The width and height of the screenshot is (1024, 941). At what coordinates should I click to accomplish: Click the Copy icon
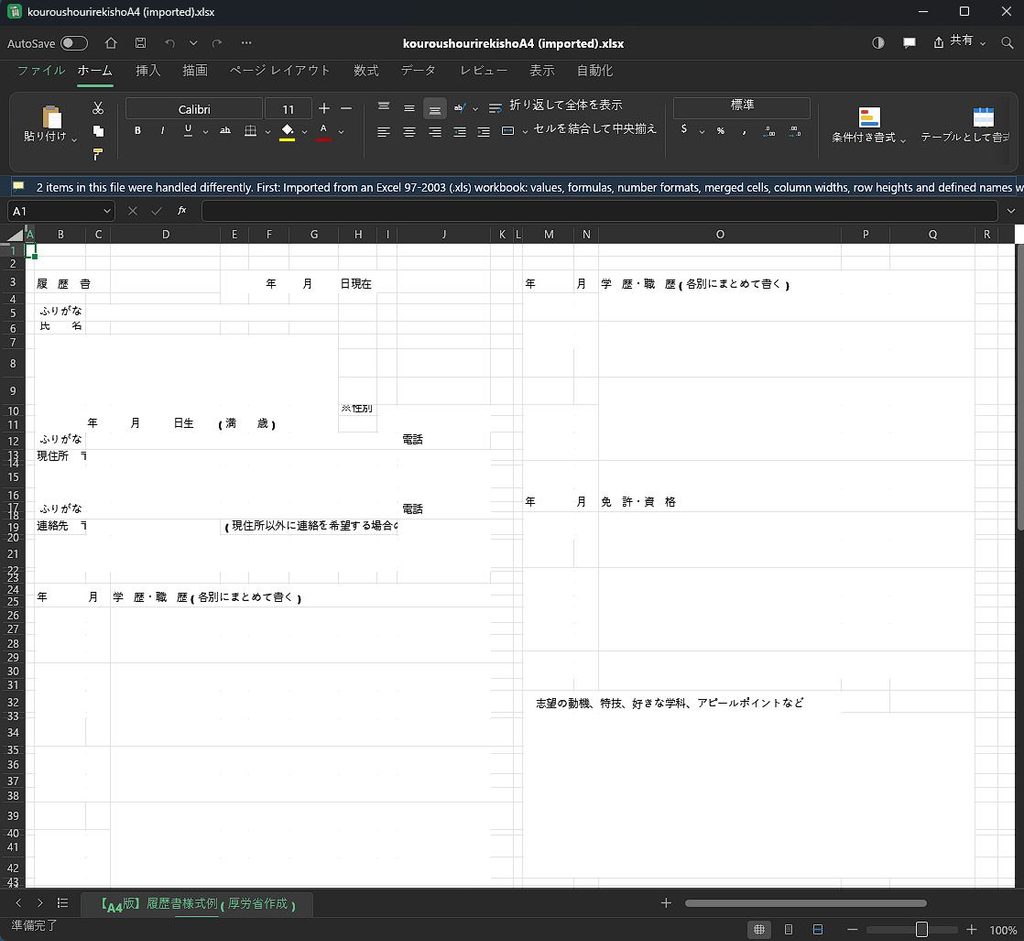click(x=98, y=131)
